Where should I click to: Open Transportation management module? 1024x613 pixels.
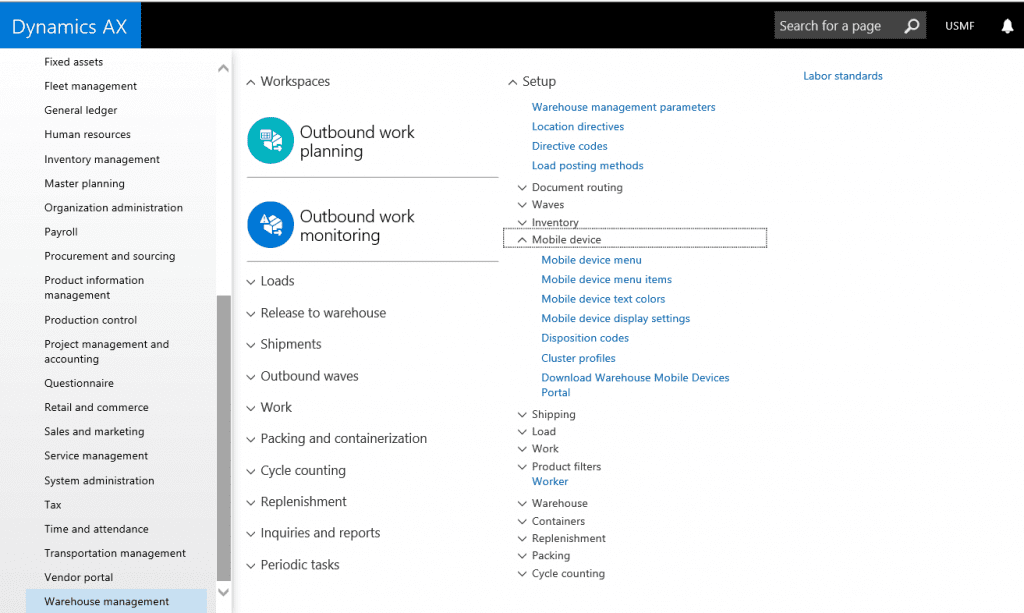[x=115, y=553]
